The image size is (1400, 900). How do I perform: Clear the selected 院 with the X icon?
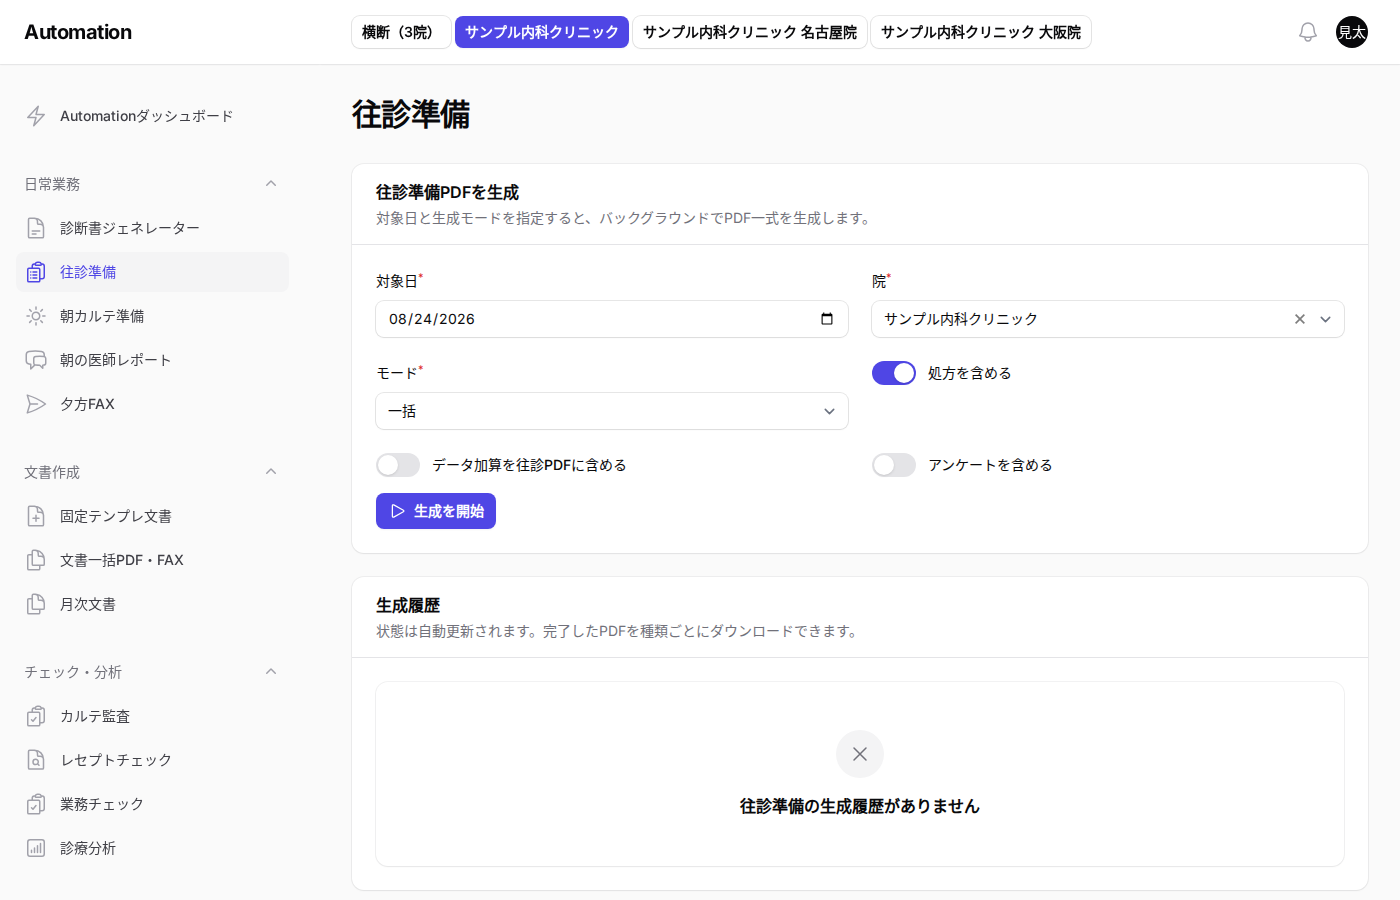1300,319
